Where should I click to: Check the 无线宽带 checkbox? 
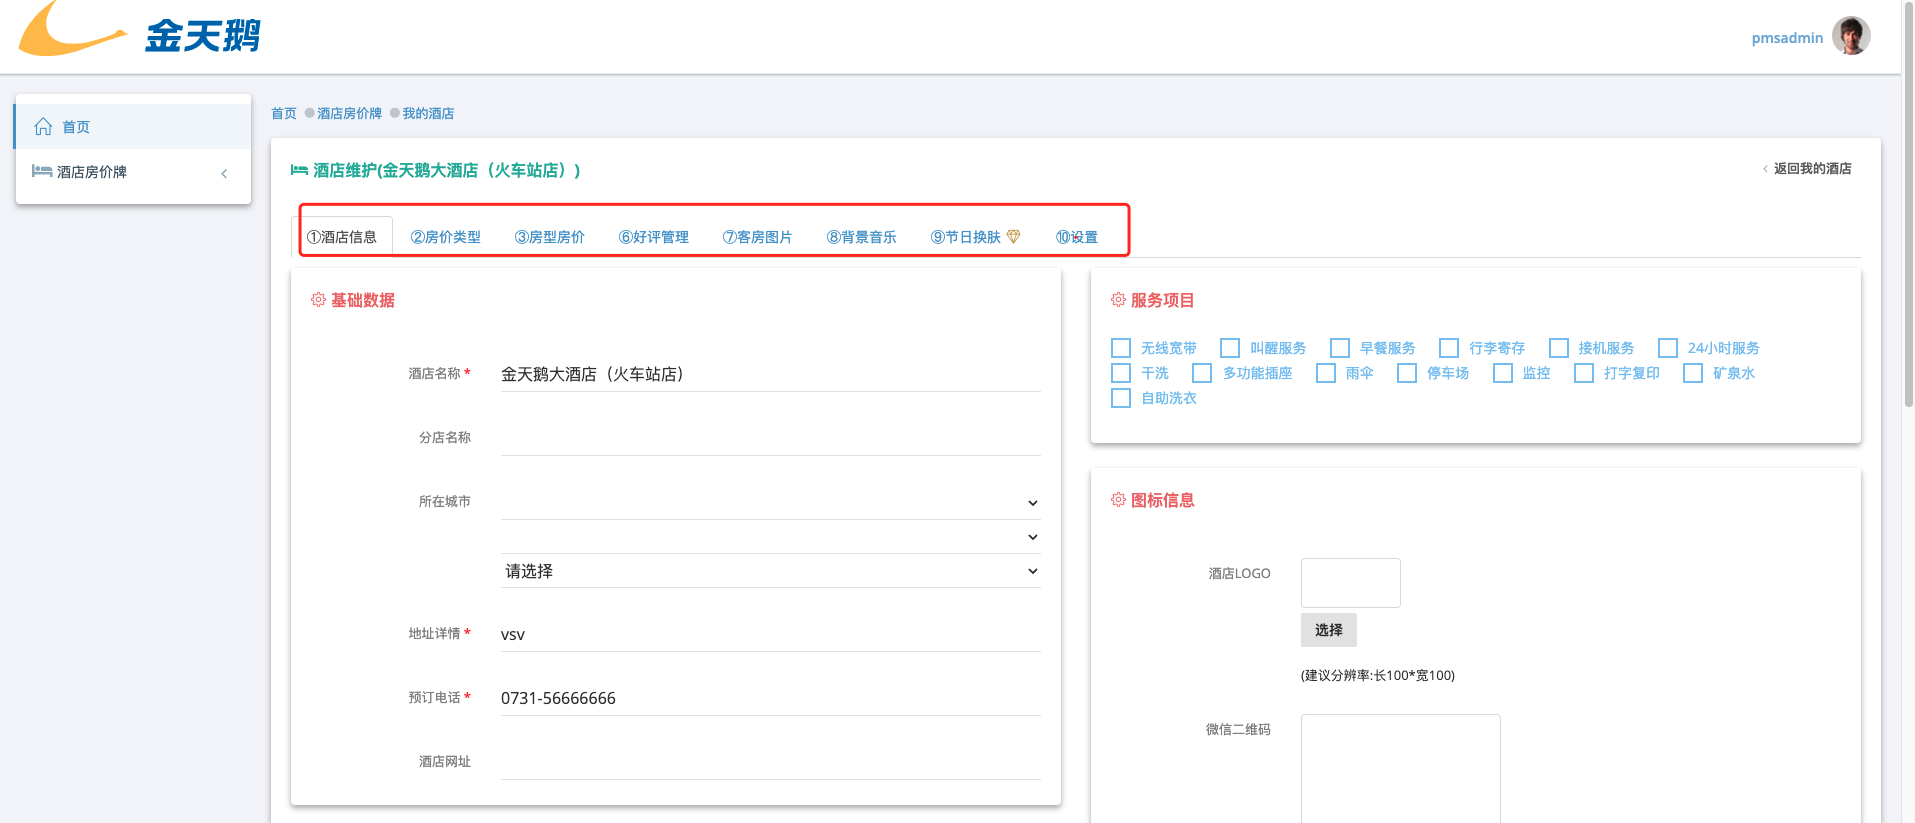point(1121,348)
